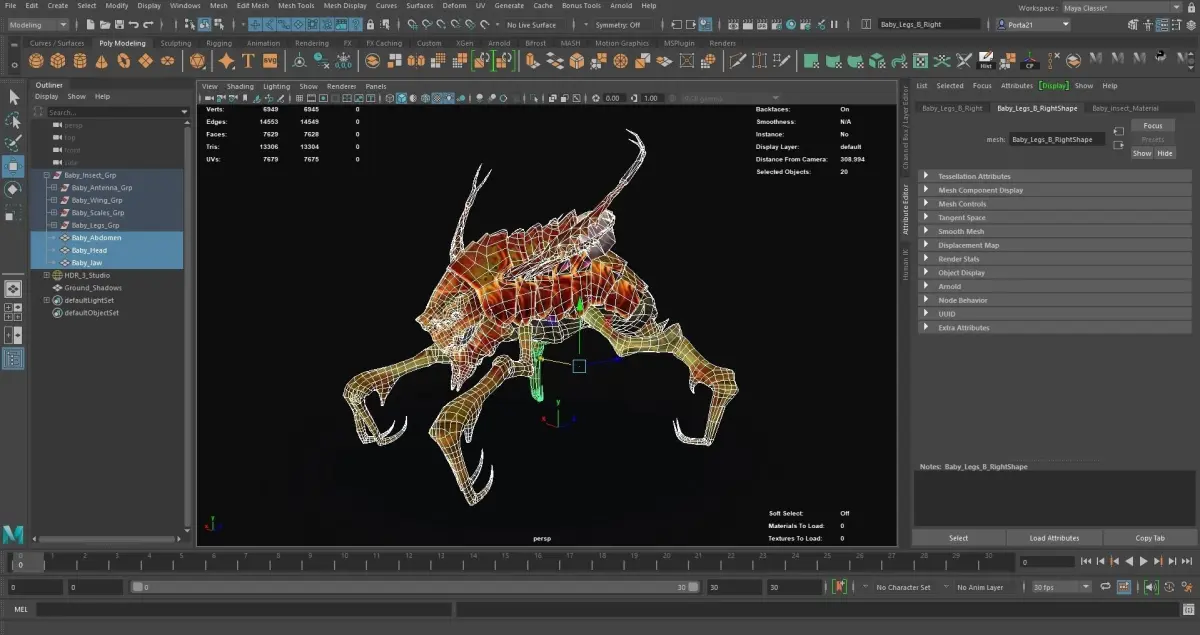The width and height of the screenshot is (1200, 635).
Task: Switch to the Rigging shelf tab
Action: pyautogui.click(x=218, y=43)
